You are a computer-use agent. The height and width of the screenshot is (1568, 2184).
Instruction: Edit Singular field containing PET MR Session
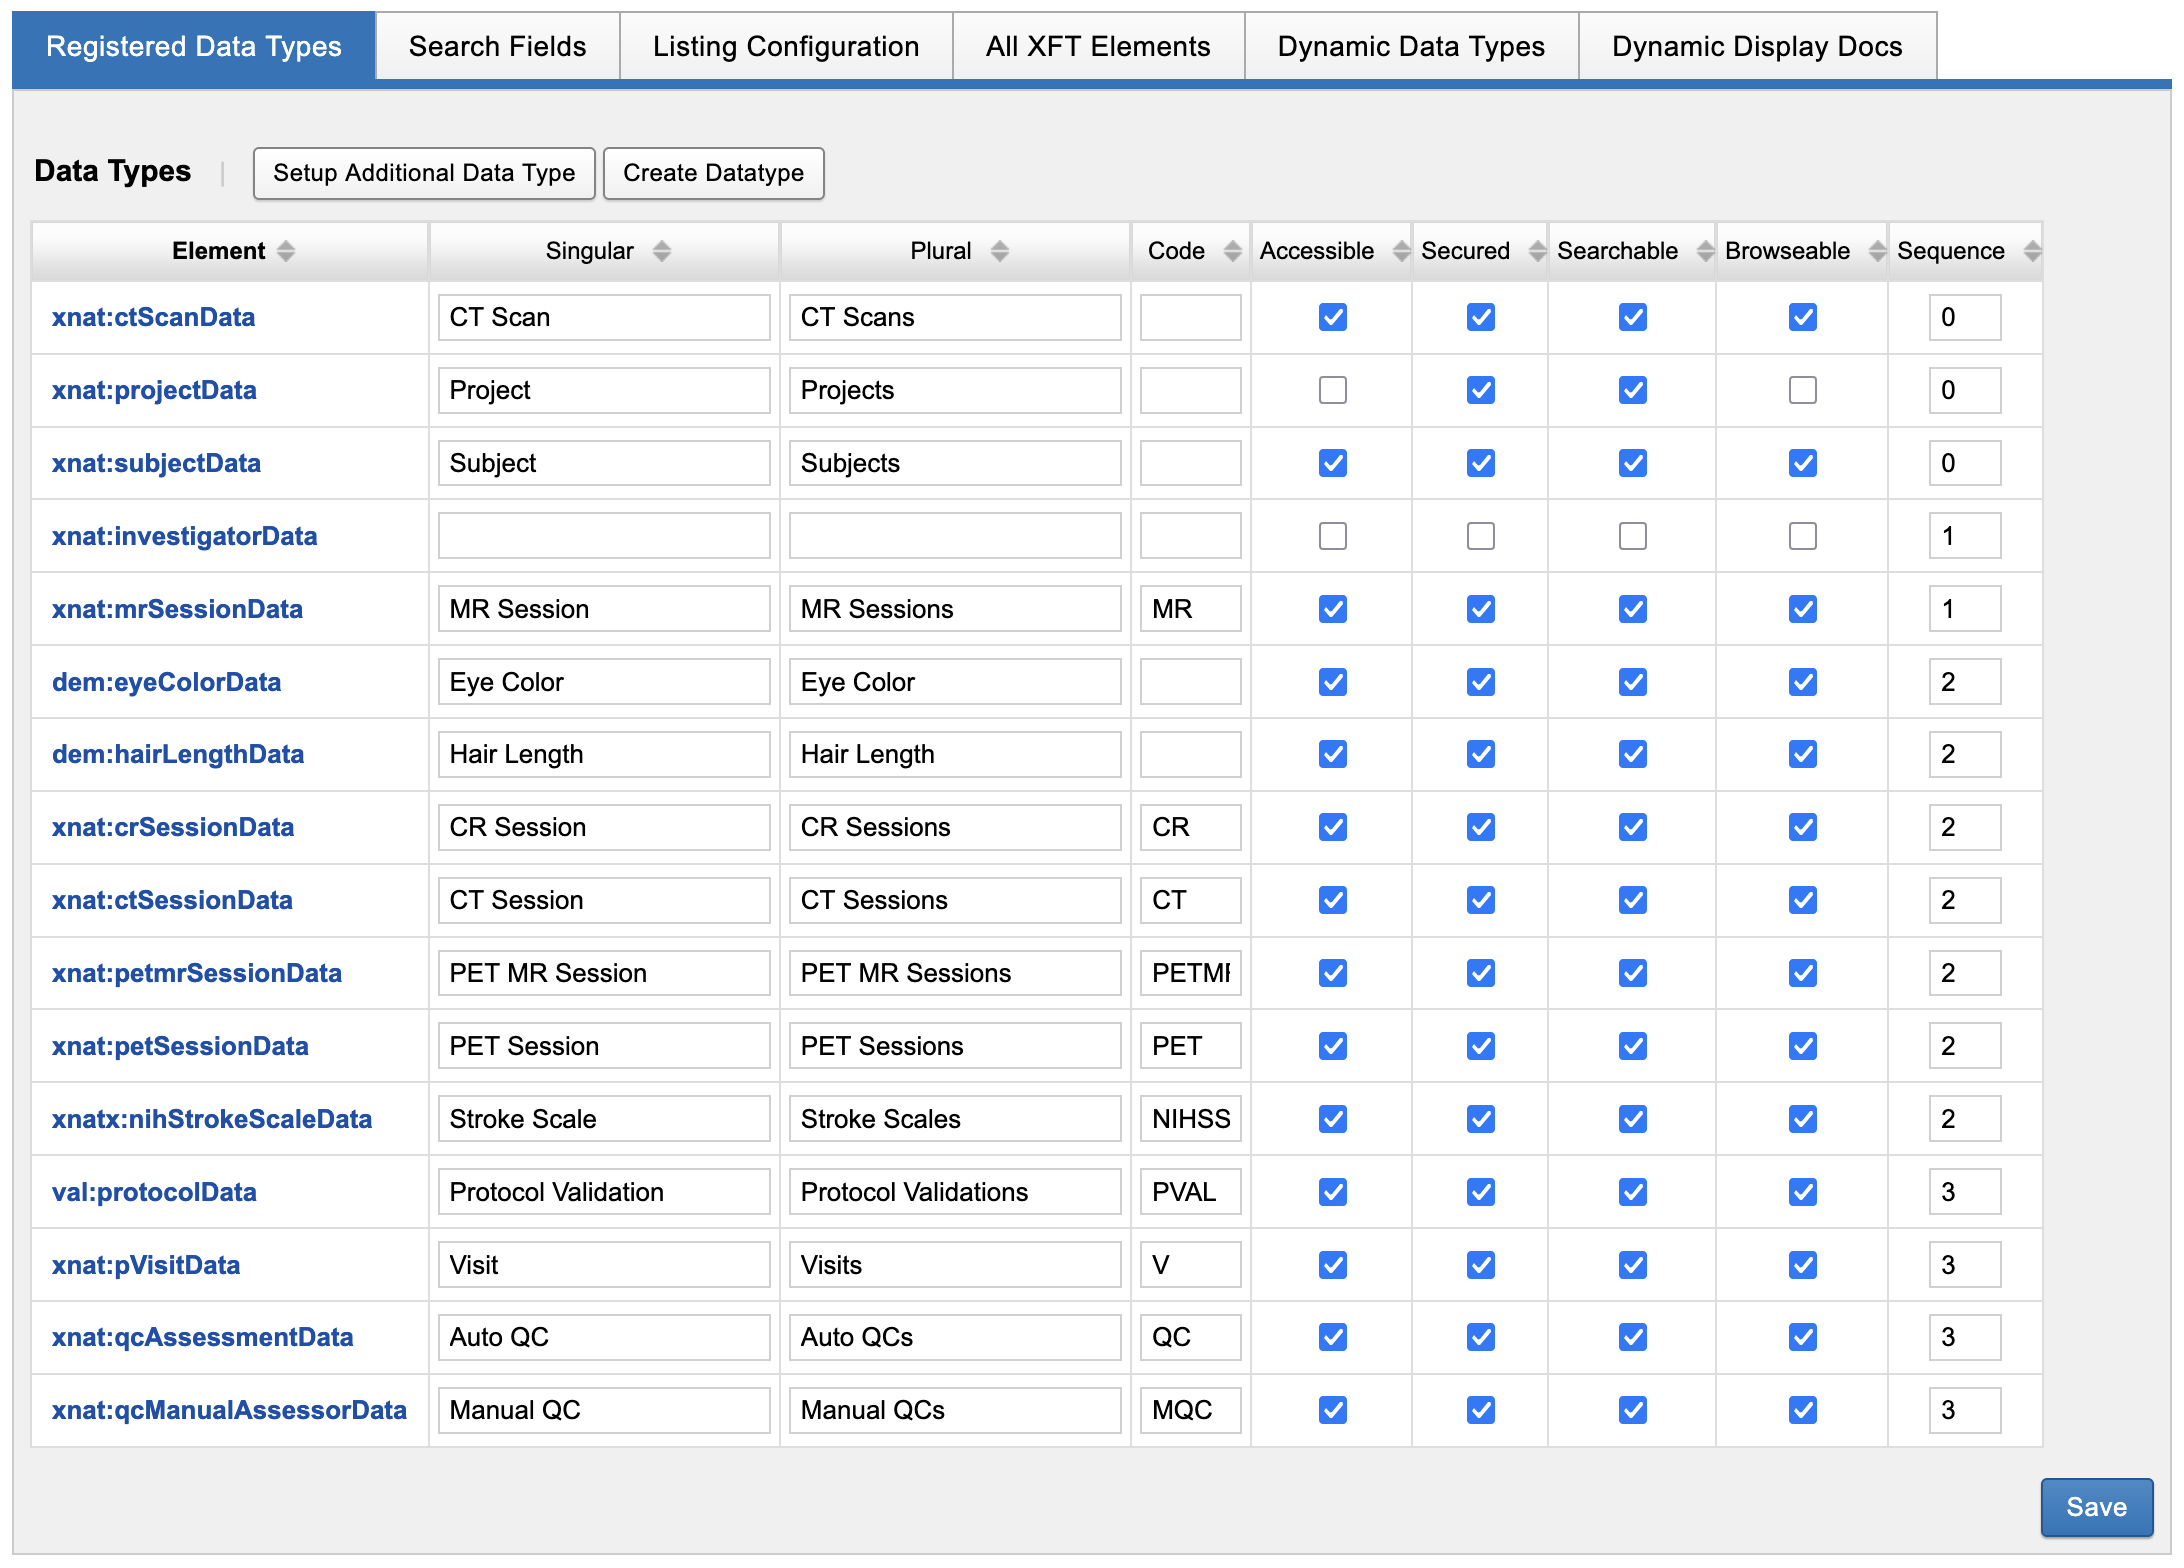(604, 973)
